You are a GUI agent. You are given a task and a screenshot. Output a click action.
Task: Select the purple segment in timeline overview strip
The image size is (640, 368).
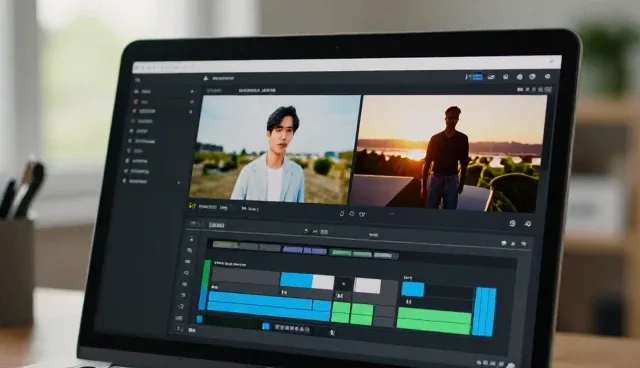click(293, 248)
